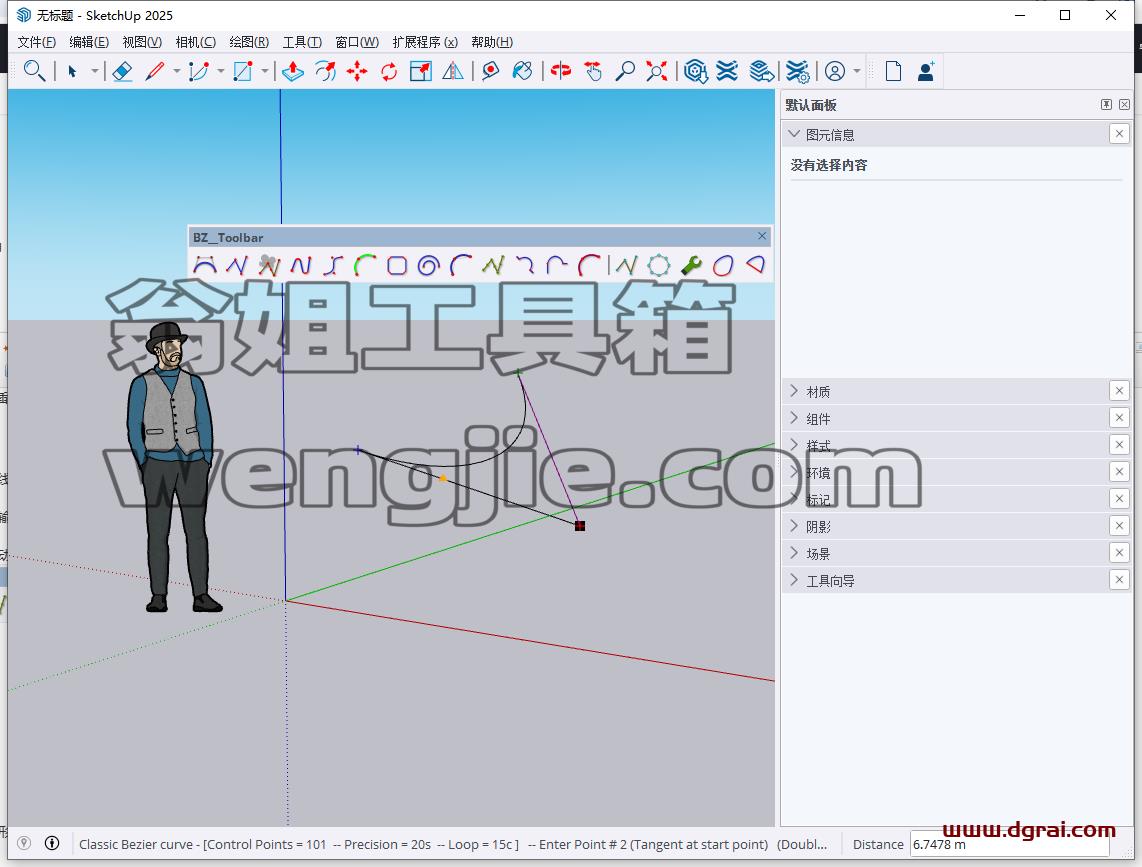The image size is (1142, 867).
Task: Expand the 工具向导 panel
Action: pyautogui.click(x=794, y=580)
